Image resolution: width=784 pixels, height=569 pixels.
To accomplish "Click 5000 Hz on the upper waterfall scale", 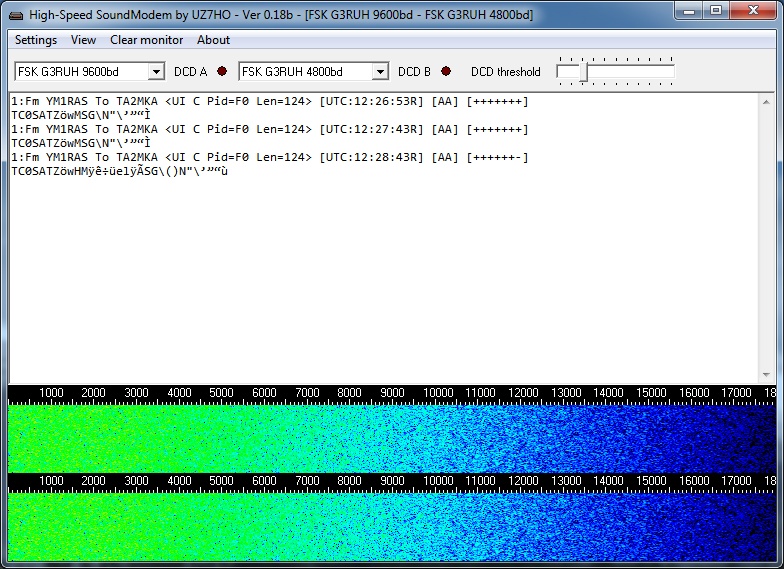I will pyautogui.click(x=221, y=393).
